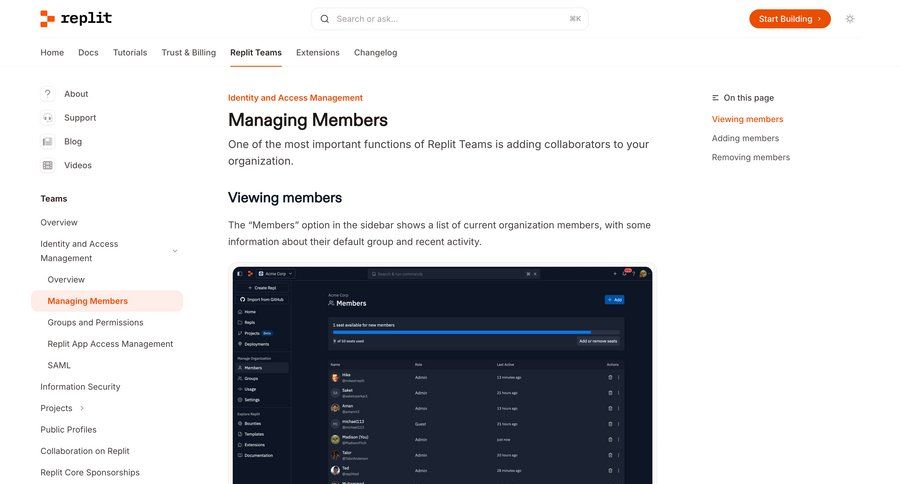900x484 pixels.
Task: Open the Home tab
Action: click(52, 52)
